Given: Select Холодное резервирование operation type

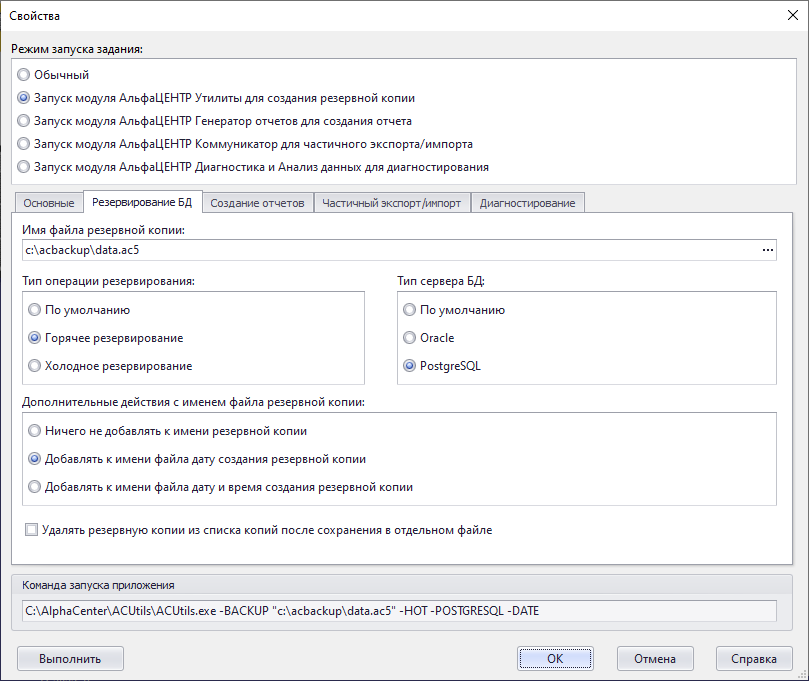Looking at the screenshot, I should tap(36, 366).
